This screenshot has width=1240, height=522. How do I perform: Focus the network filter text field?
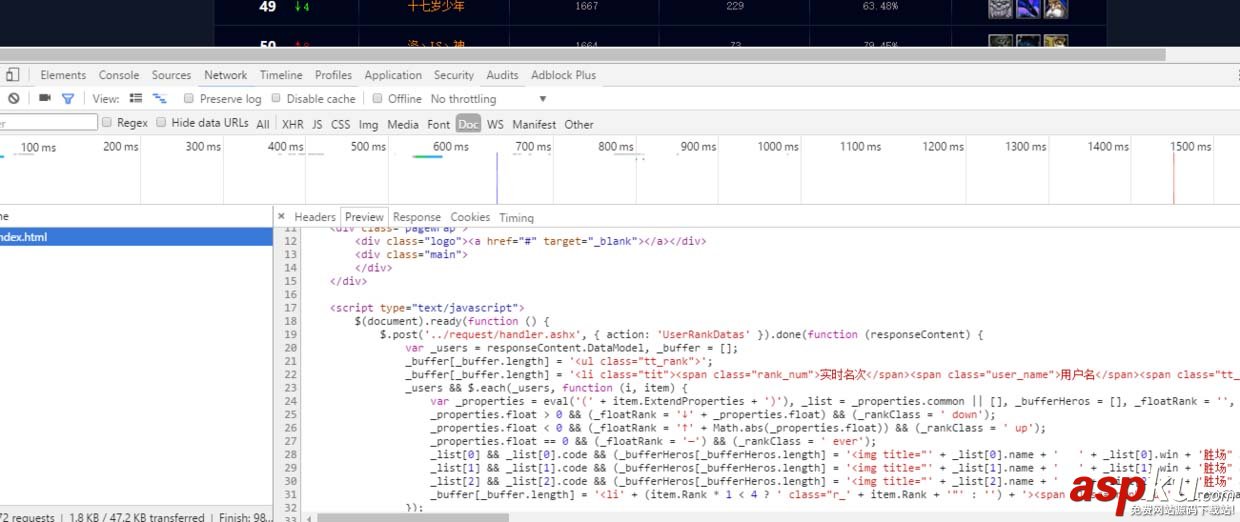pyautogui.click(x=47, y=123)
